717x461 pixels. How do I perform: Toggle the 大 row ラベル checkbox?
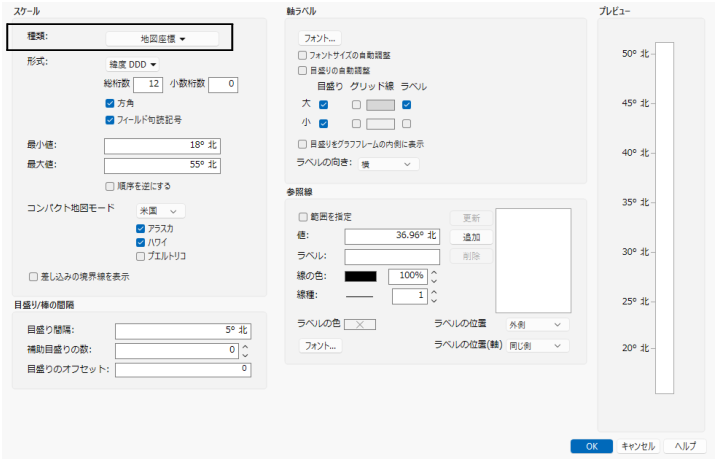pyautogui.click(x=407, y=105)
